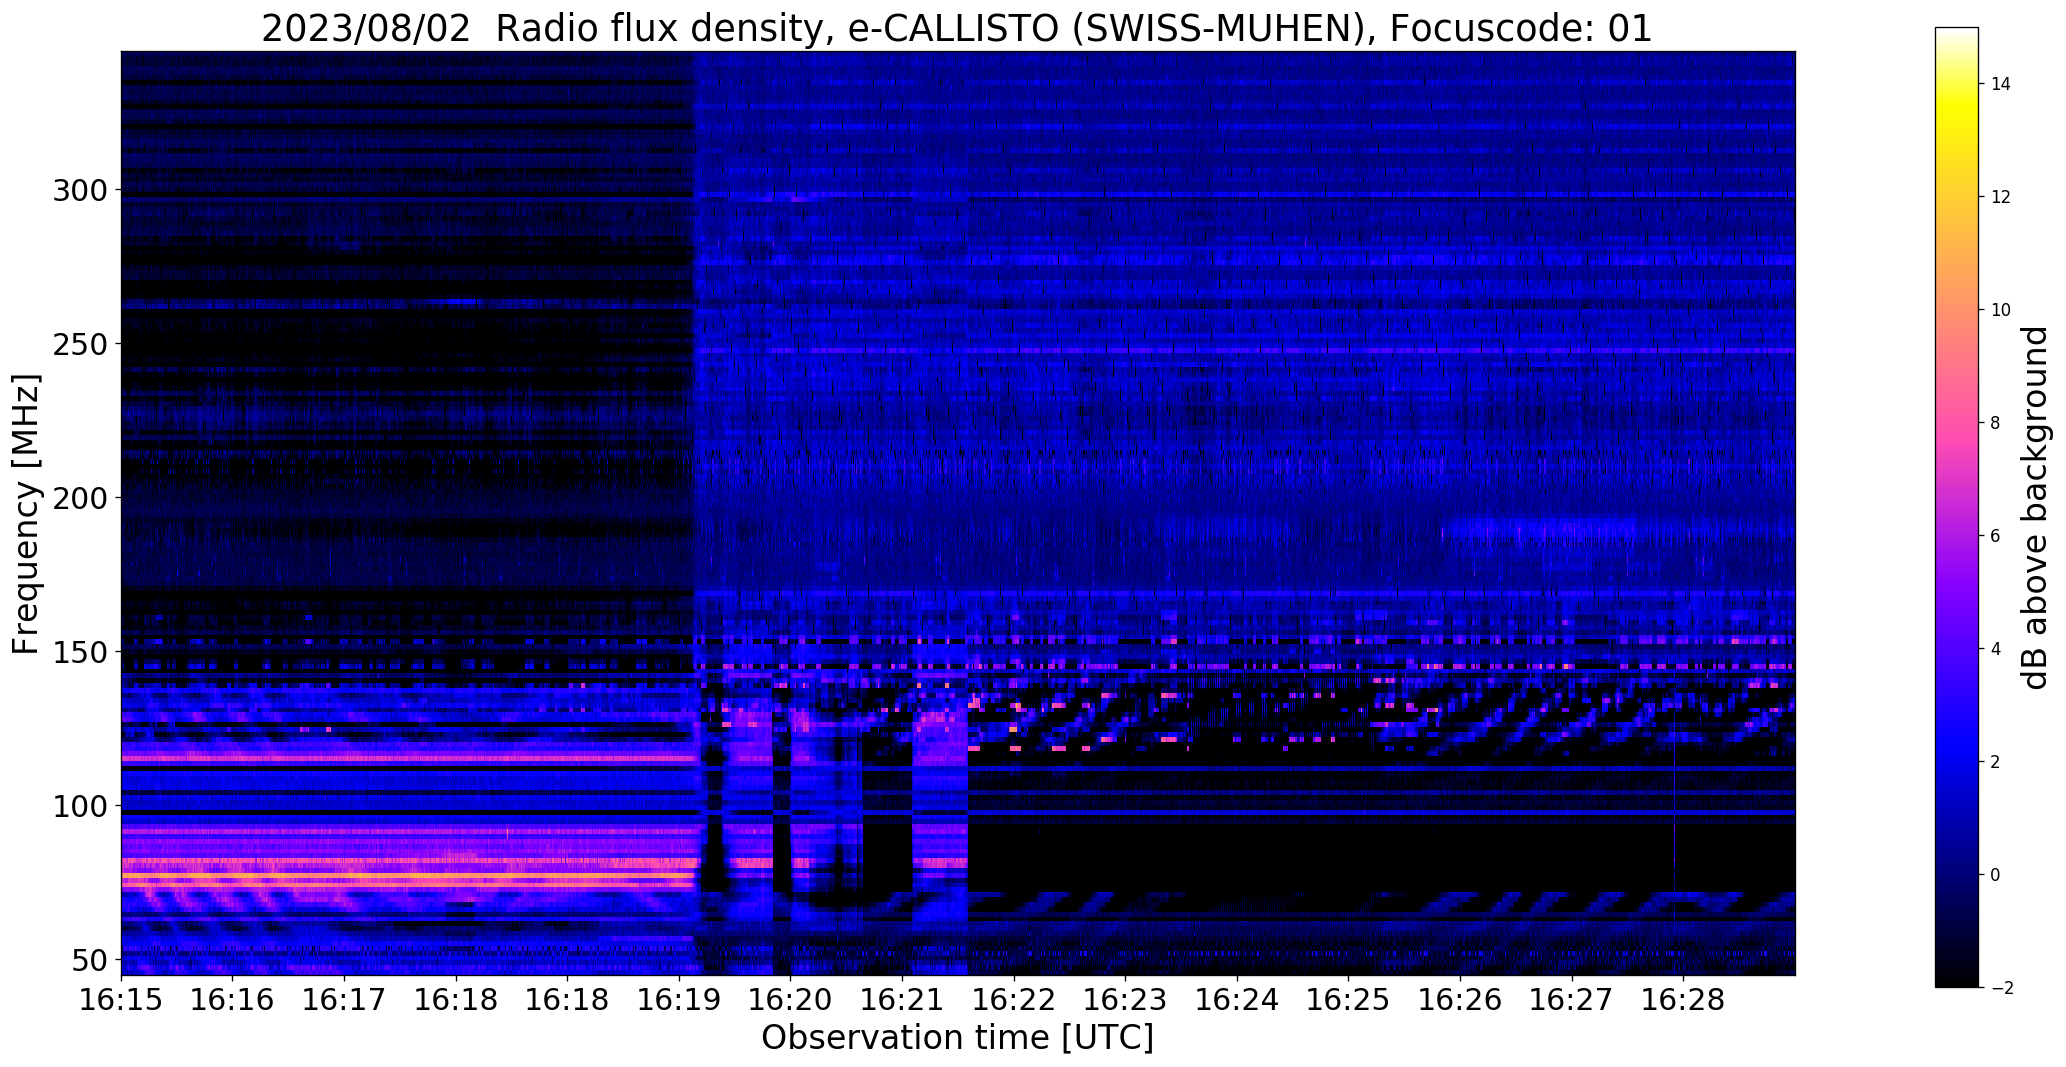Click the 16:19 time tick label
The width and height of the screenshot is (2066, 1067).
pyautogui.click(x=679, y=1000)
